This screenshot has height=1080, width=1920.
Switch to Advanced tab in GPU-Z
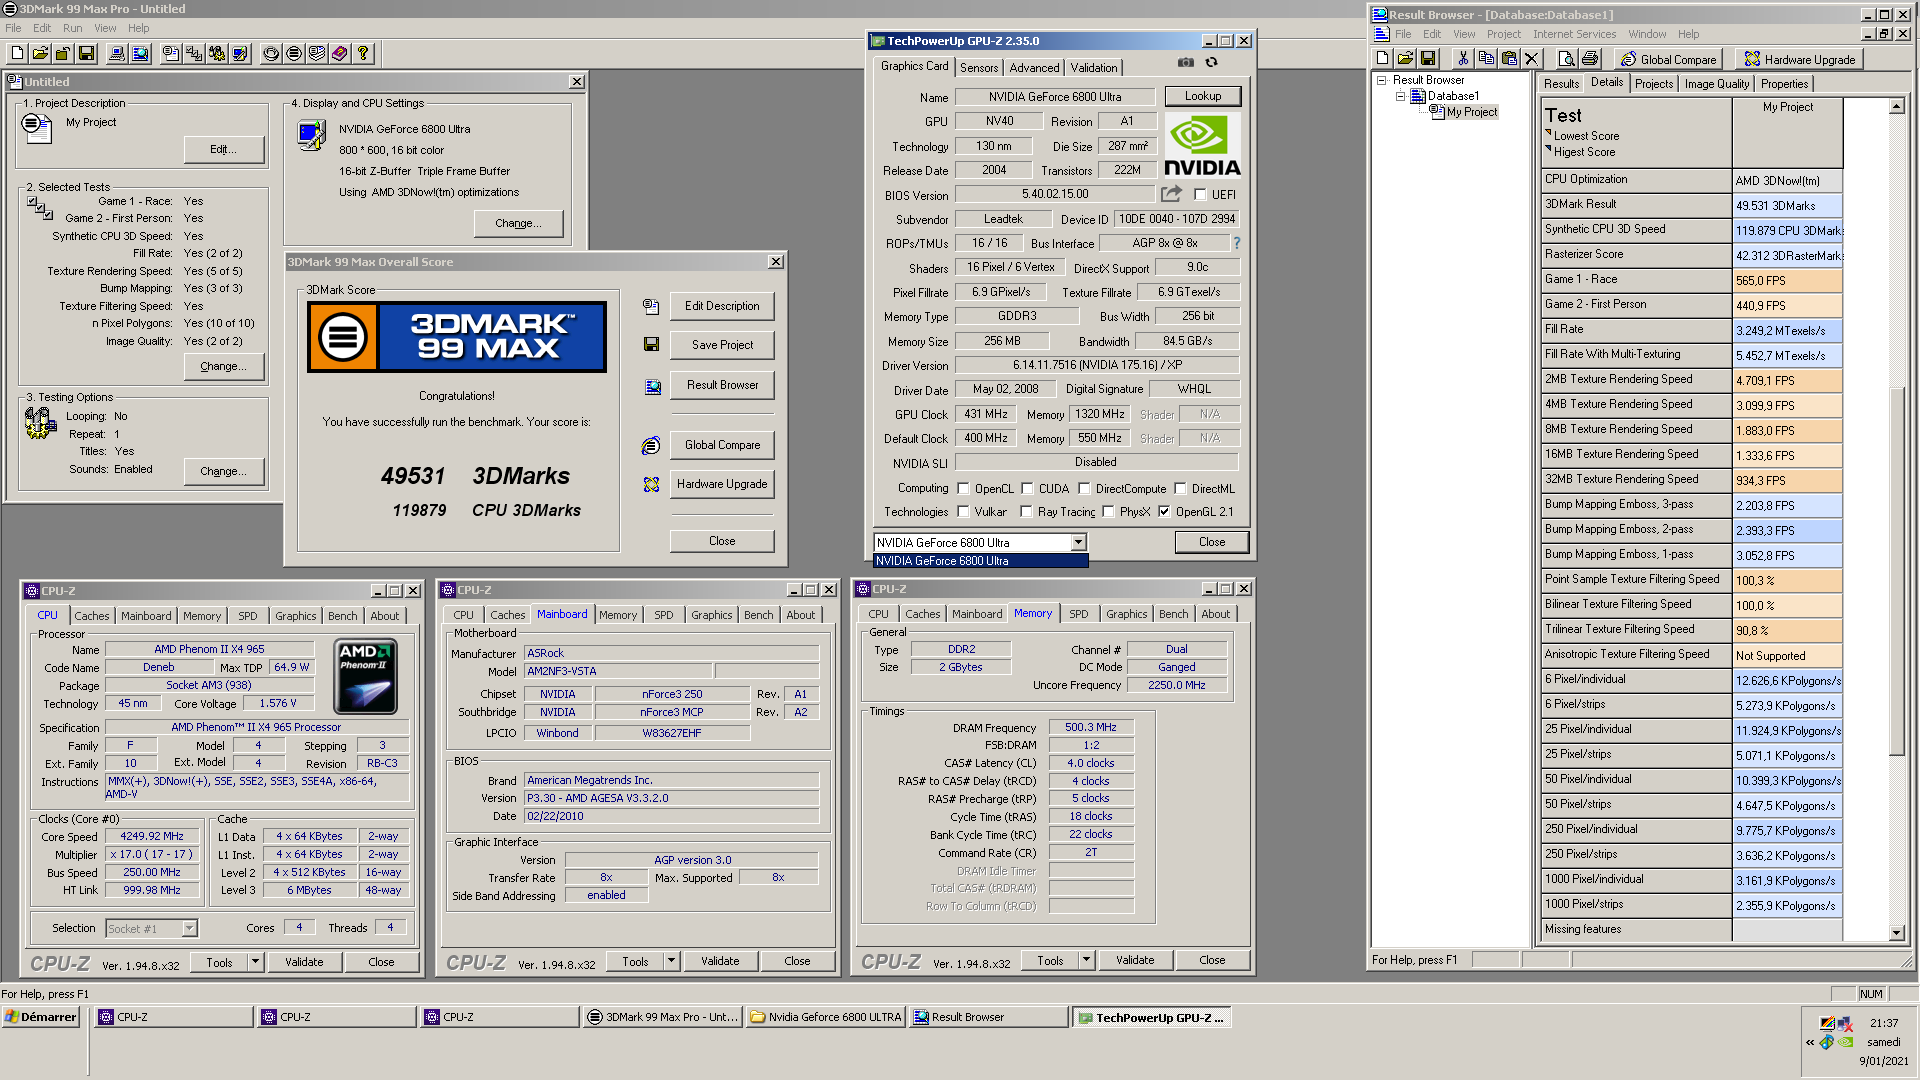tap(1034, 67)
